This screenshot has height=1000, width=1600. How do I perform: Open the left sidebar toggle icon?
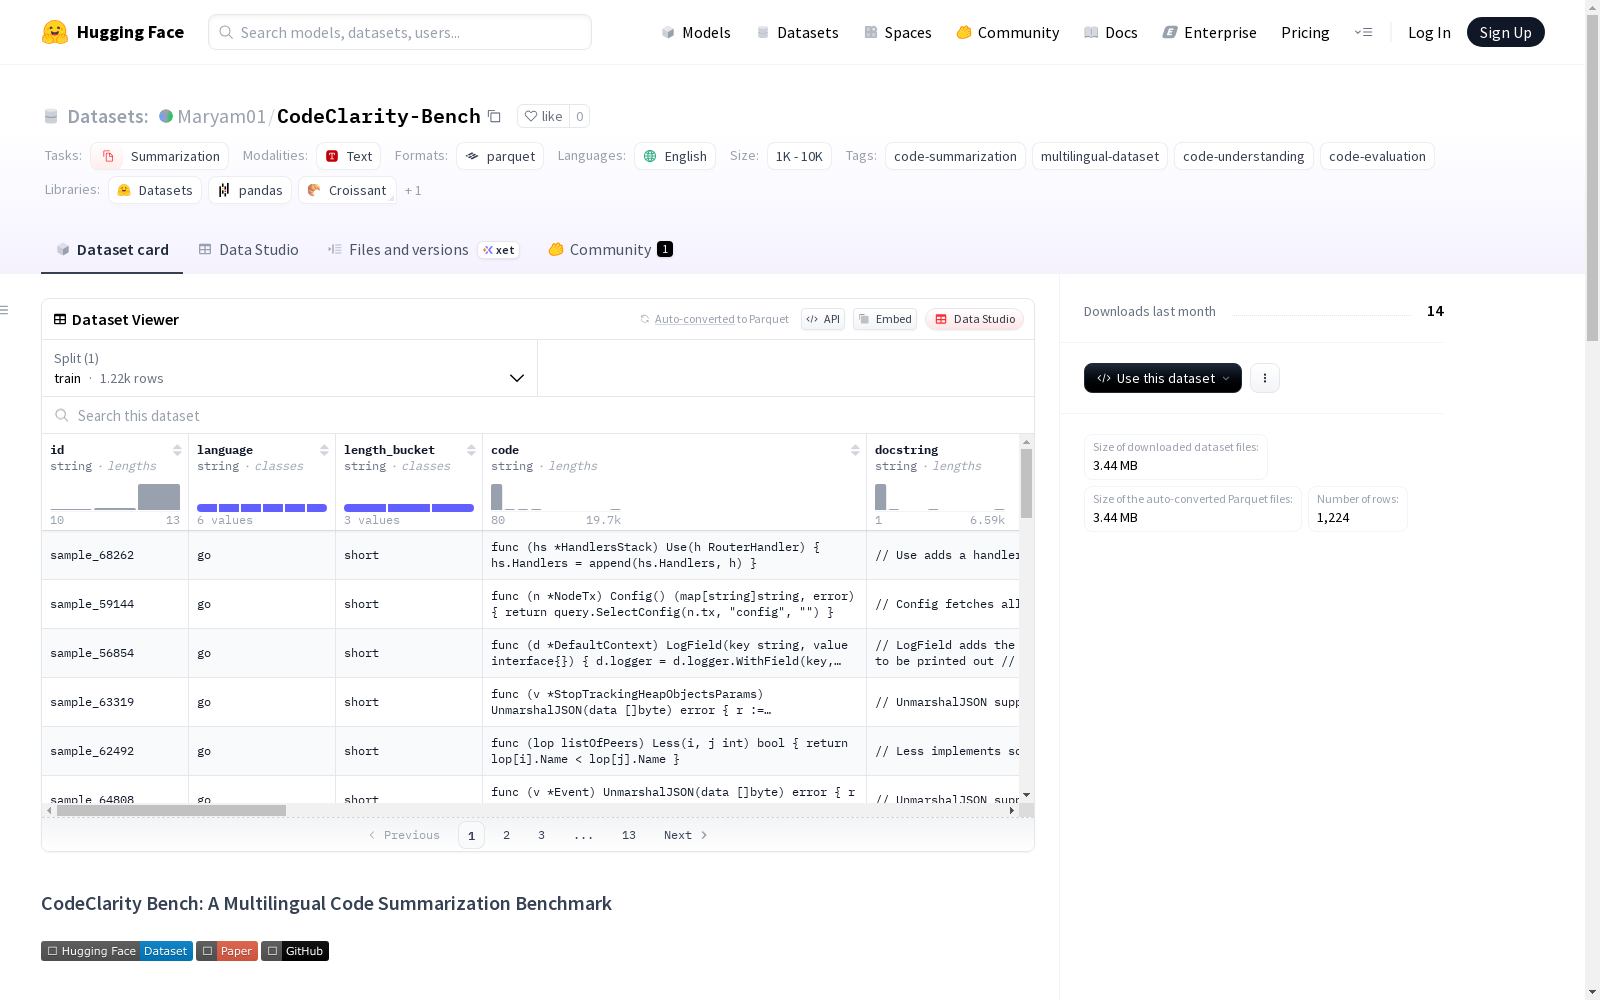click(x=5, y=310)
